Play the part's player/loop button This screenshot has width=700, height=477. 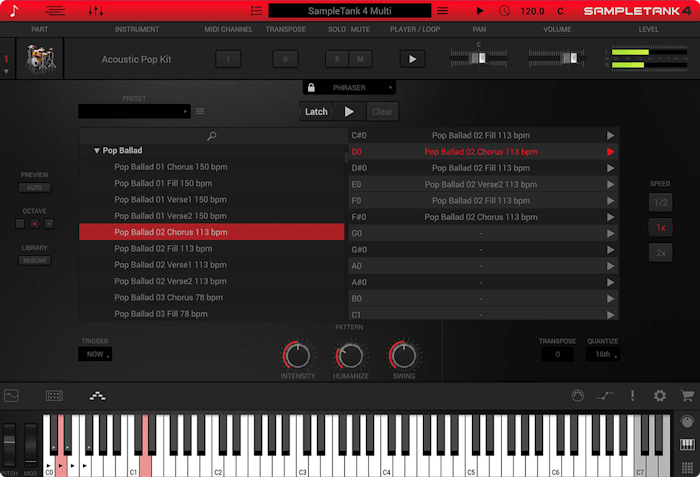coord(412,59)
